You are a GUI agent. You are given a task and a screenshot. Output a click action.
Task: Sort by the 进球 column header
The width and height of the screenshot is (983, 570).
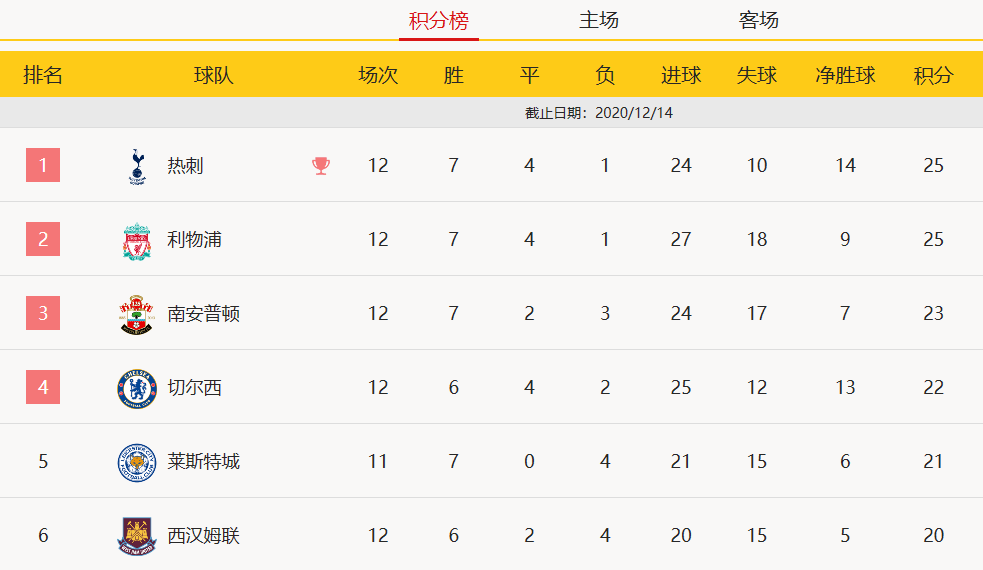point(681,75)
